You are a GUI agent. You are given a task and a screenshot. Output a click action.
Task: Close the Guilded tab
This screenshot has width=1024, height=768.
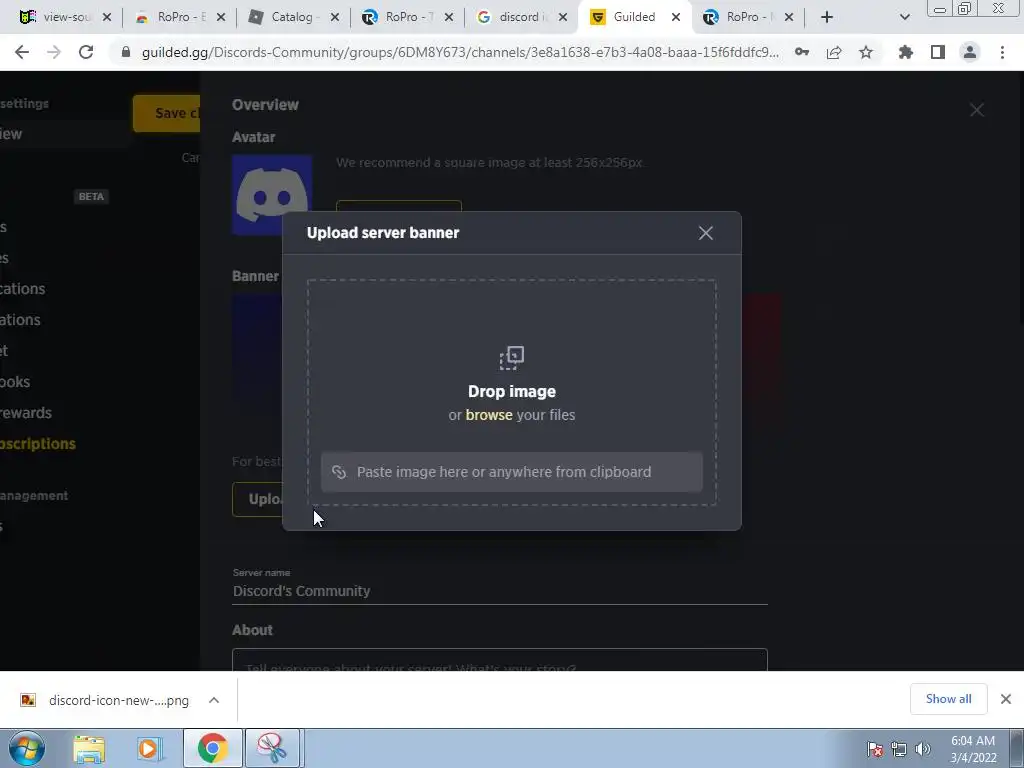coord(676,18)
